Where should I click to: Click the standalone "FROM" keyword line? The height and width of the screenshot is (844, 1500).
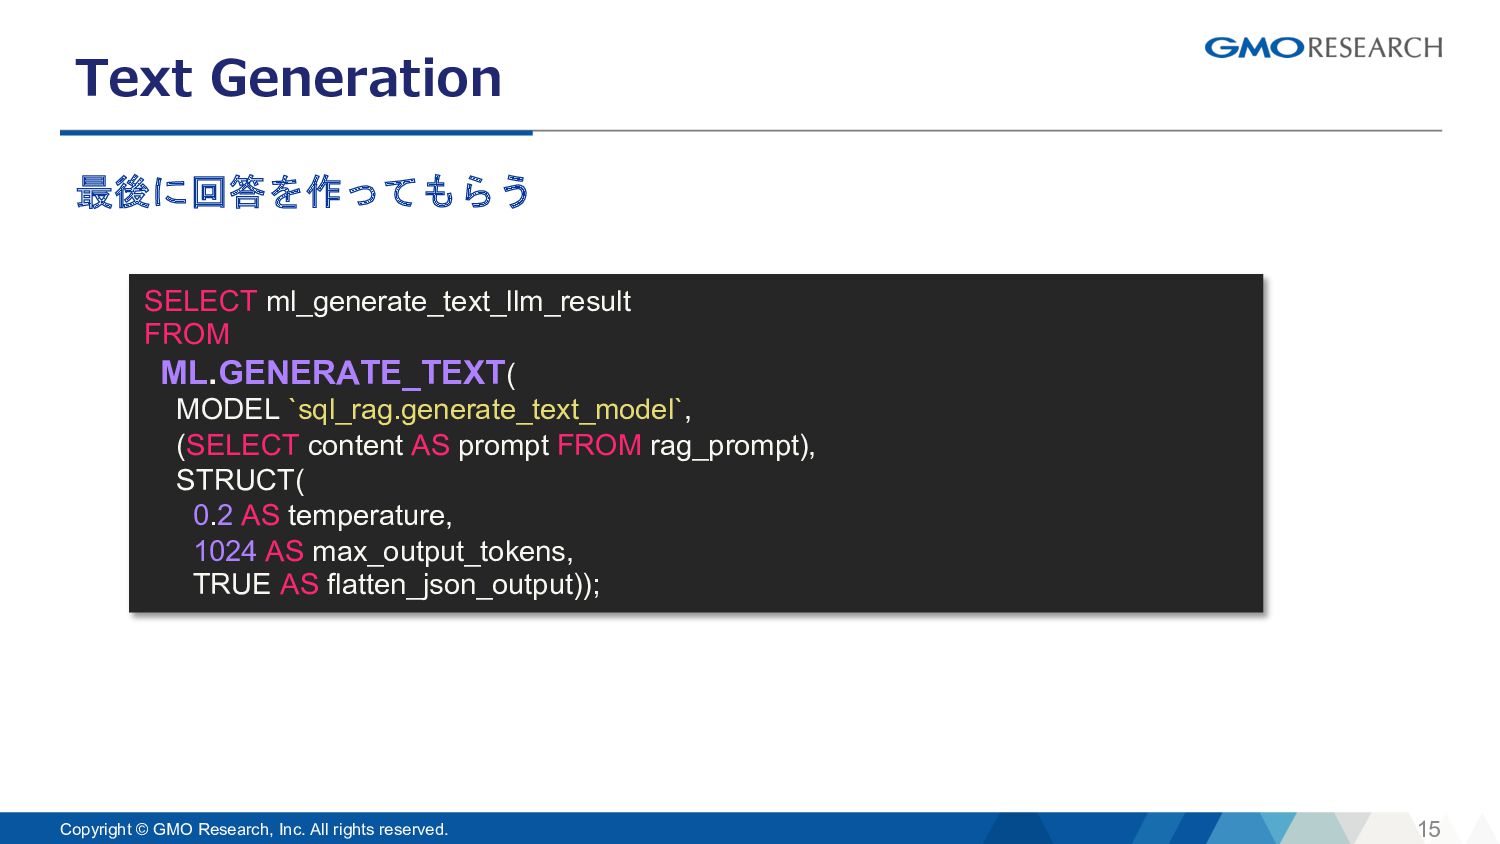[x=187, y=334]
